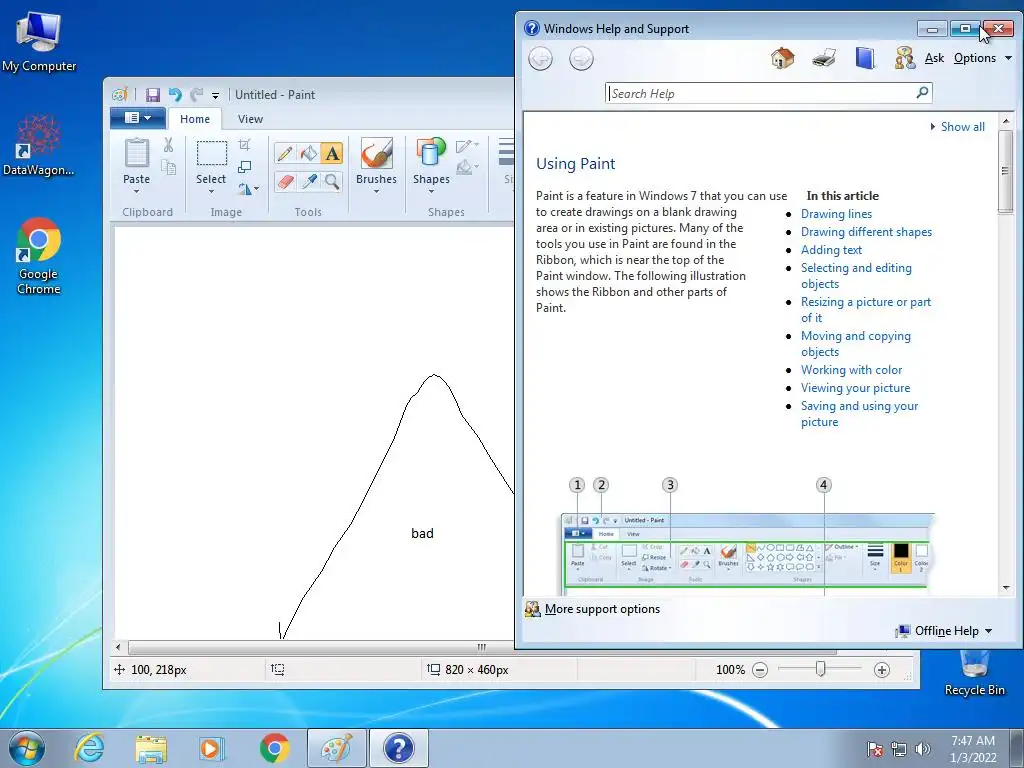Click the zoom out minus button
The height and width of the screenshot is (768, 1024).
(x=760, y=669)
